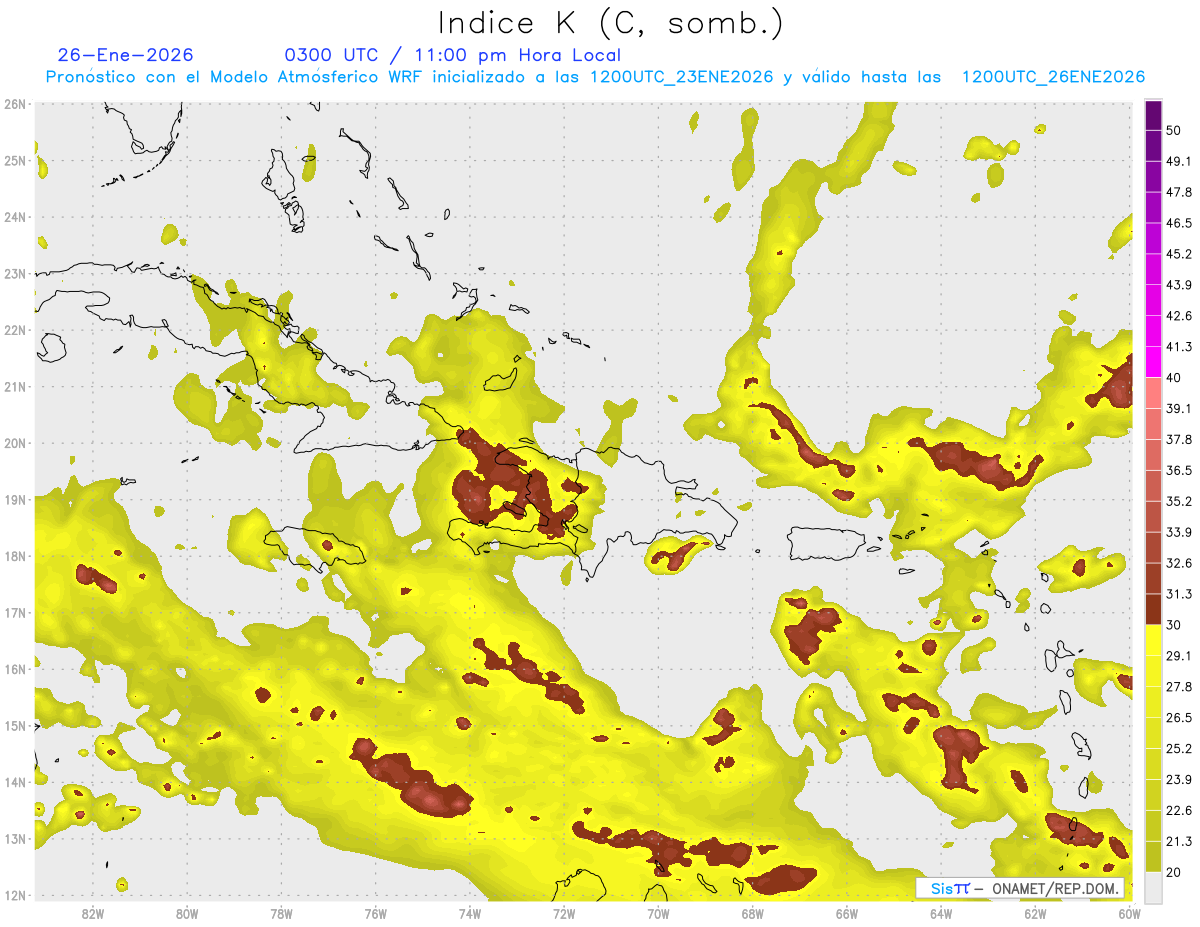
Task: Click longitude label '62W'
Action: 1035,913
